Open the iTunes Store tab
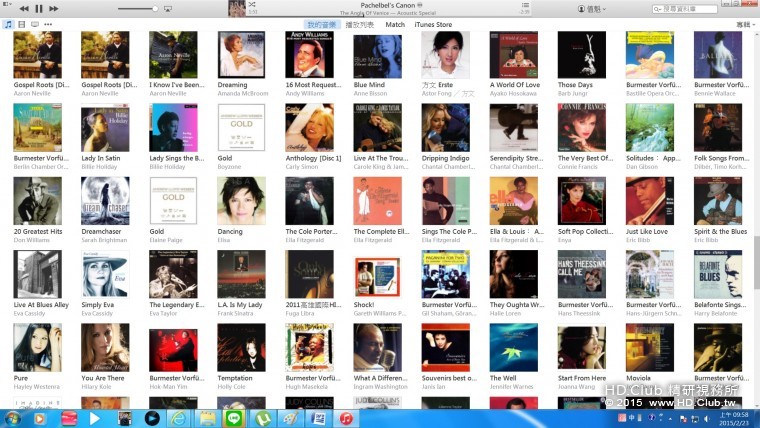The height and width of the screenshot is (428, 760). click(x=433, y=24)
